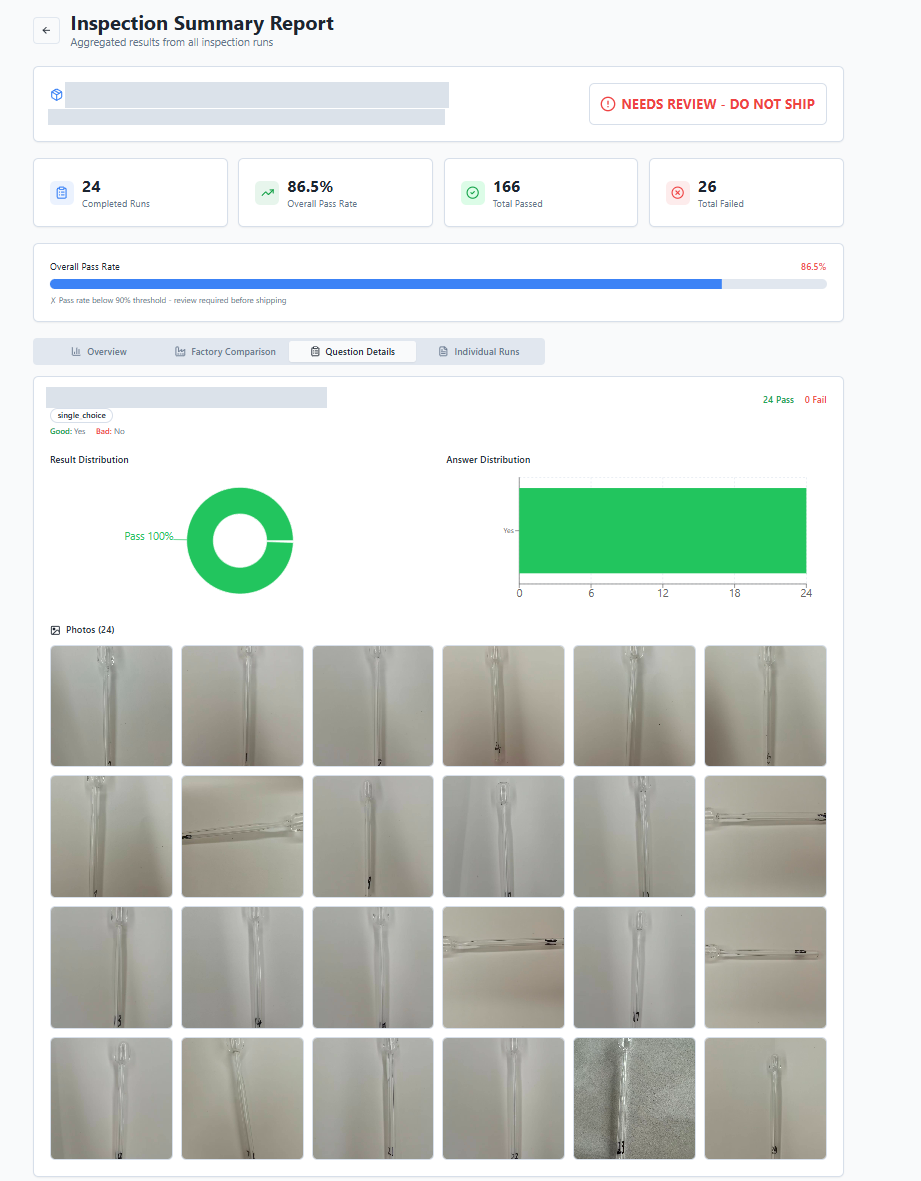Image resolution: width=921 pixels, height=1181 pixels.
Task: Click the red 86.5% label above progress bar
Action: click(x=813, y=267)
